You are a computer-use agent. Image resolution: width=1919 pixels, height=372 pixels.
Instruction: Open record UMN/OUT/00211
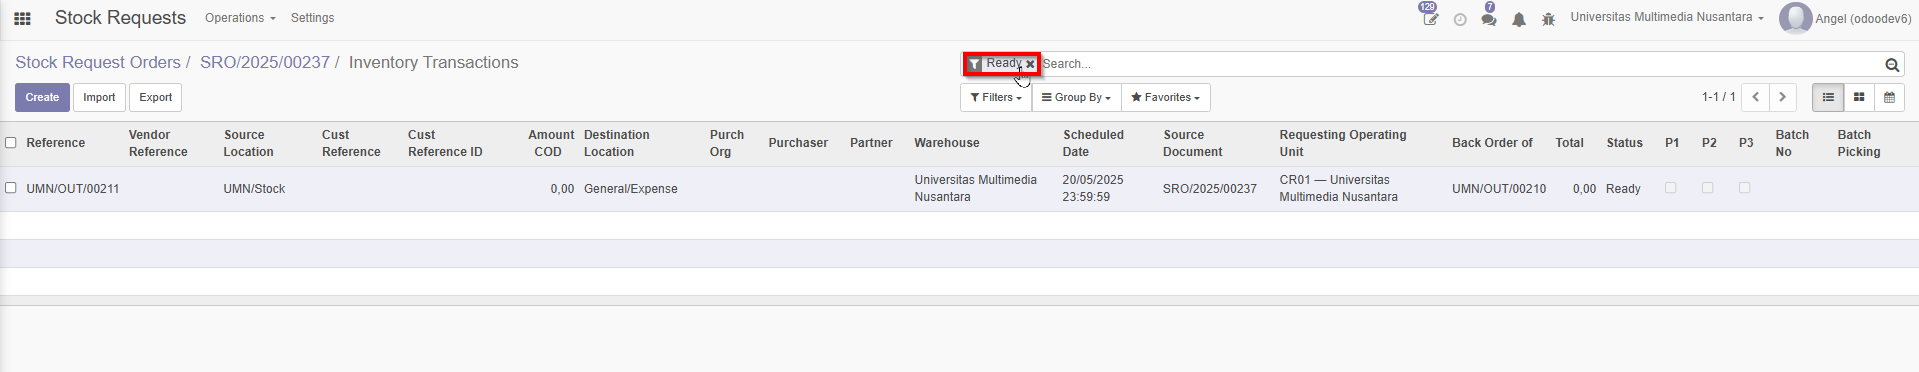pyautogui.click(x=73, y=189)
